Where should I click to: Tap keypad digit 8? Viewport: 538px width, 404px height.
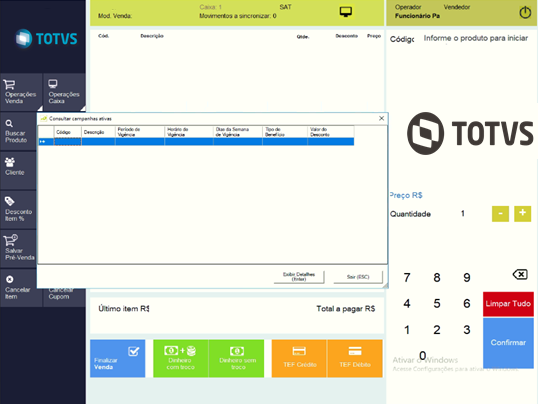[x=437, y=277]
